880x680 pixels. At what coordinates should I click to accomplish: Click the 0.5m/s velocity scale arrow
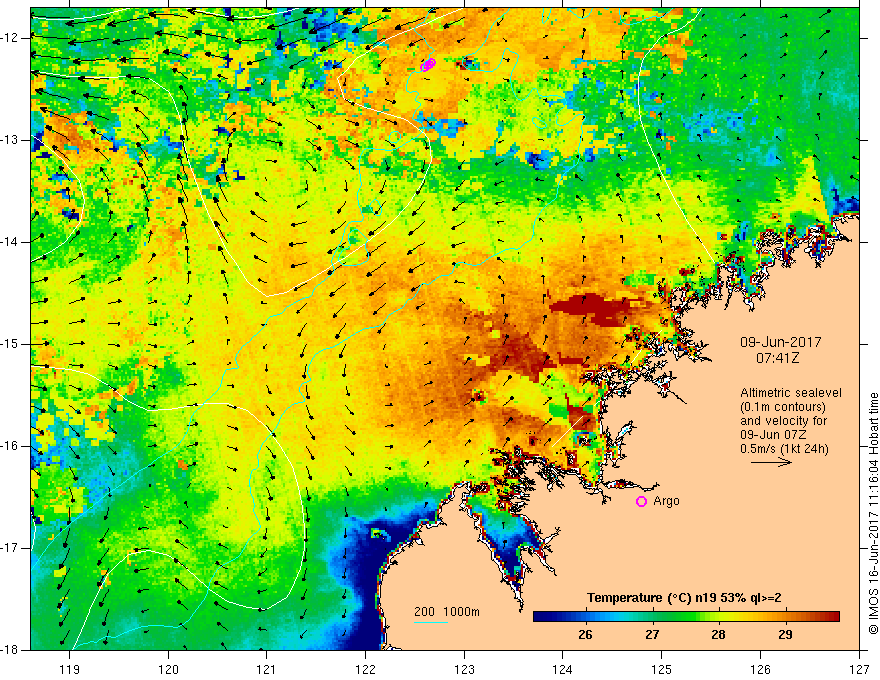point(771,462)
